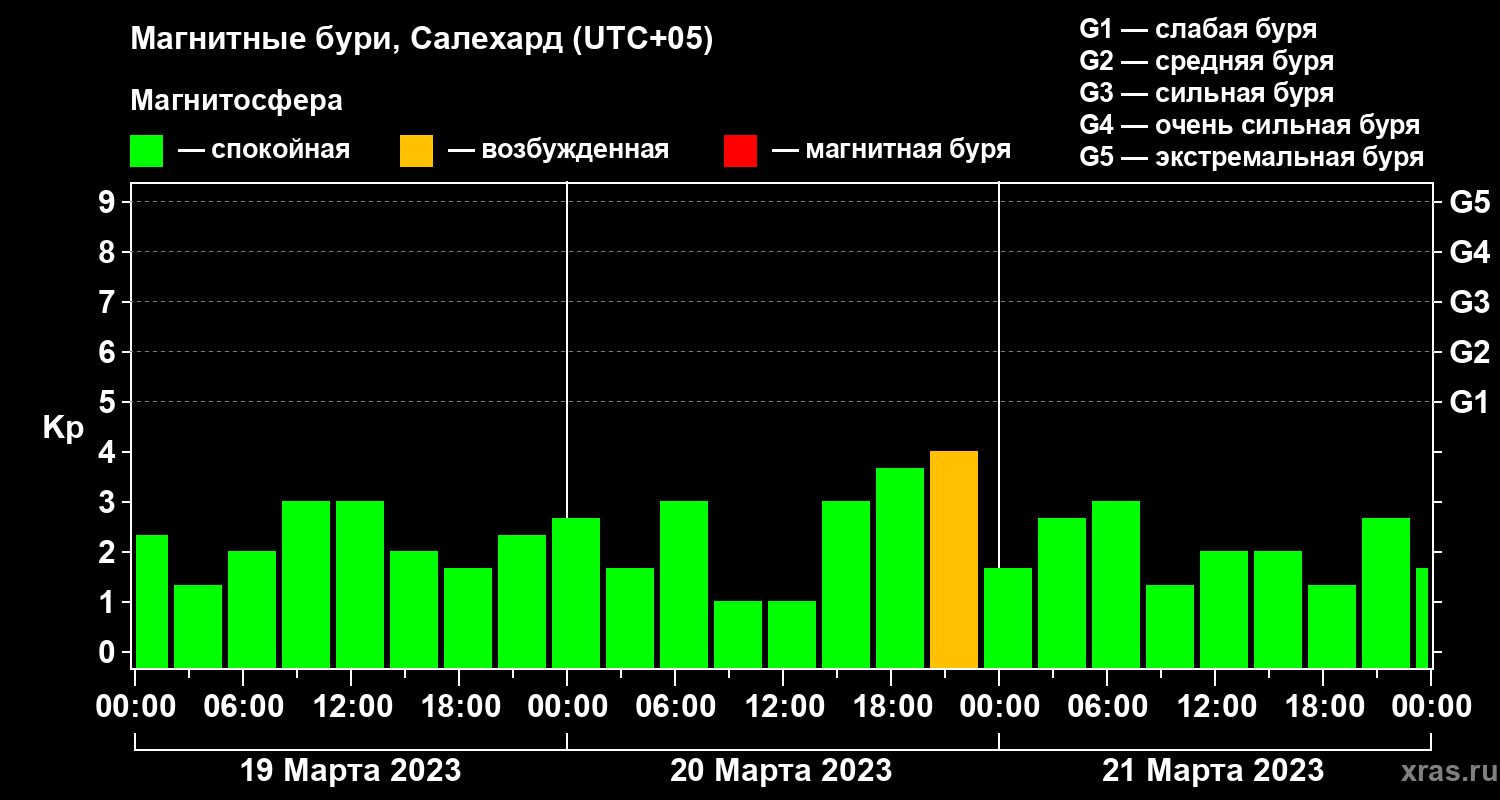This screenshot has height=800, width=1500.
Task: Click the tallest green bar before the orange bar
Action: tap(900, 568)
